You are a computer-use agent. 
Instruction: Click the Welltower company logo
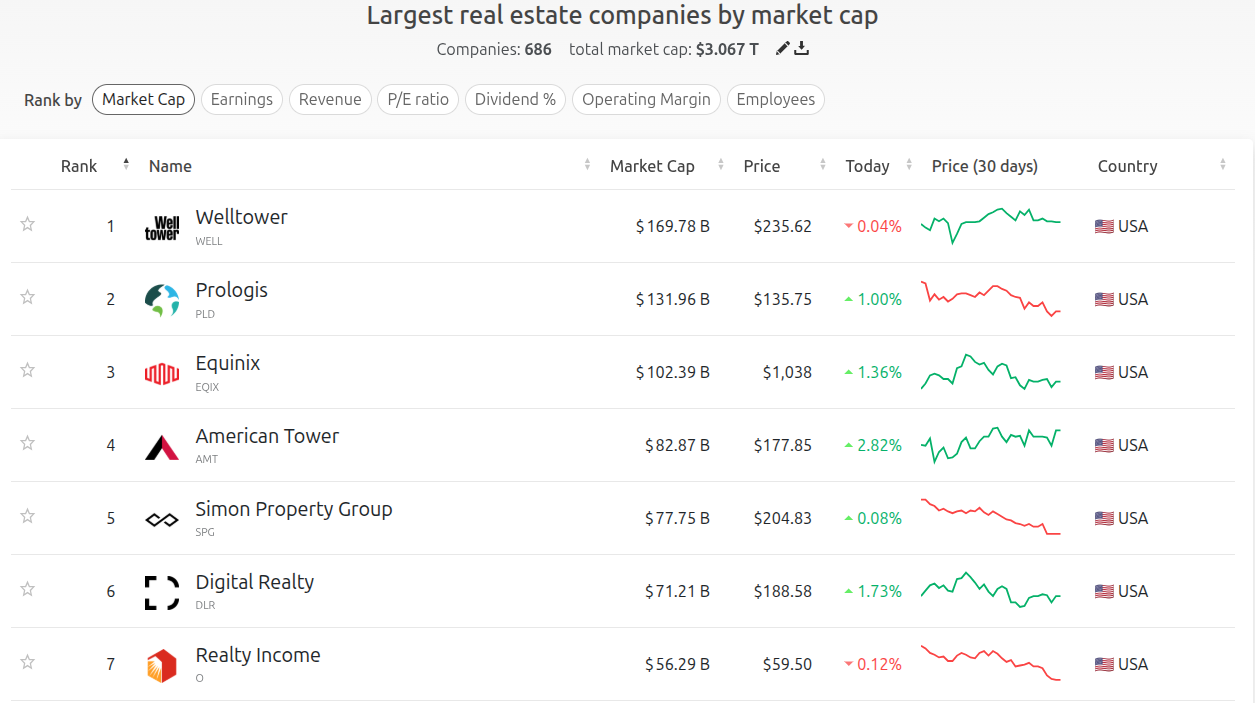click(x=162, y=228)
